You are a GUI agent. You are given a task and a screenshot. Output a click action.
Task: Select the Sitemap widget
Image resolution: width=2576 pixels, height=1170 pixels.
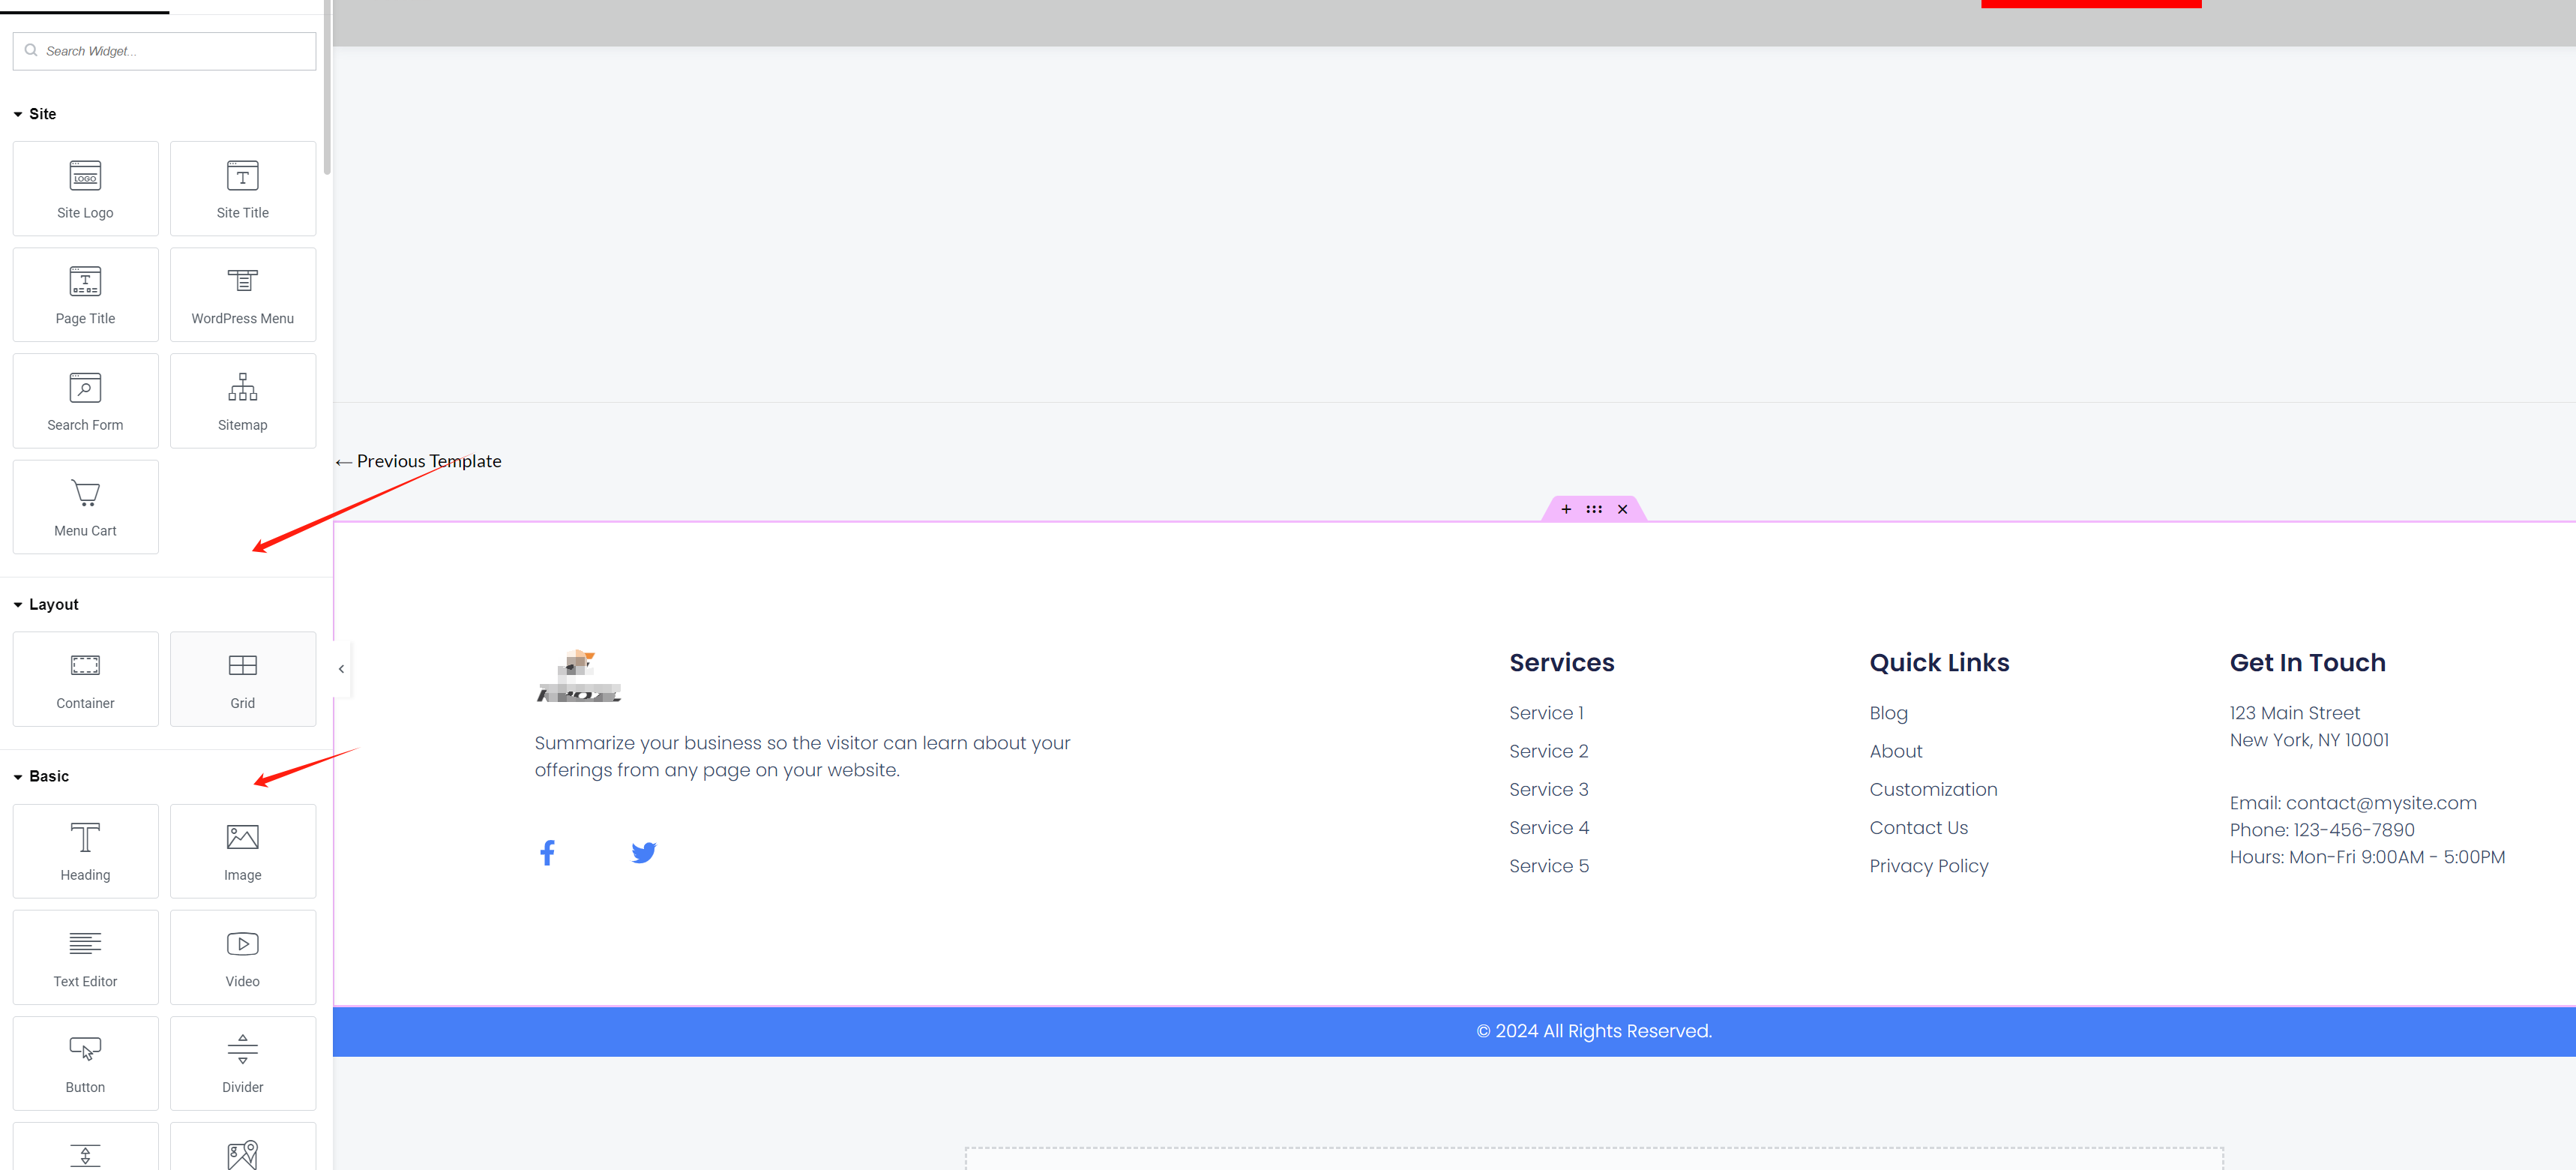241,401
